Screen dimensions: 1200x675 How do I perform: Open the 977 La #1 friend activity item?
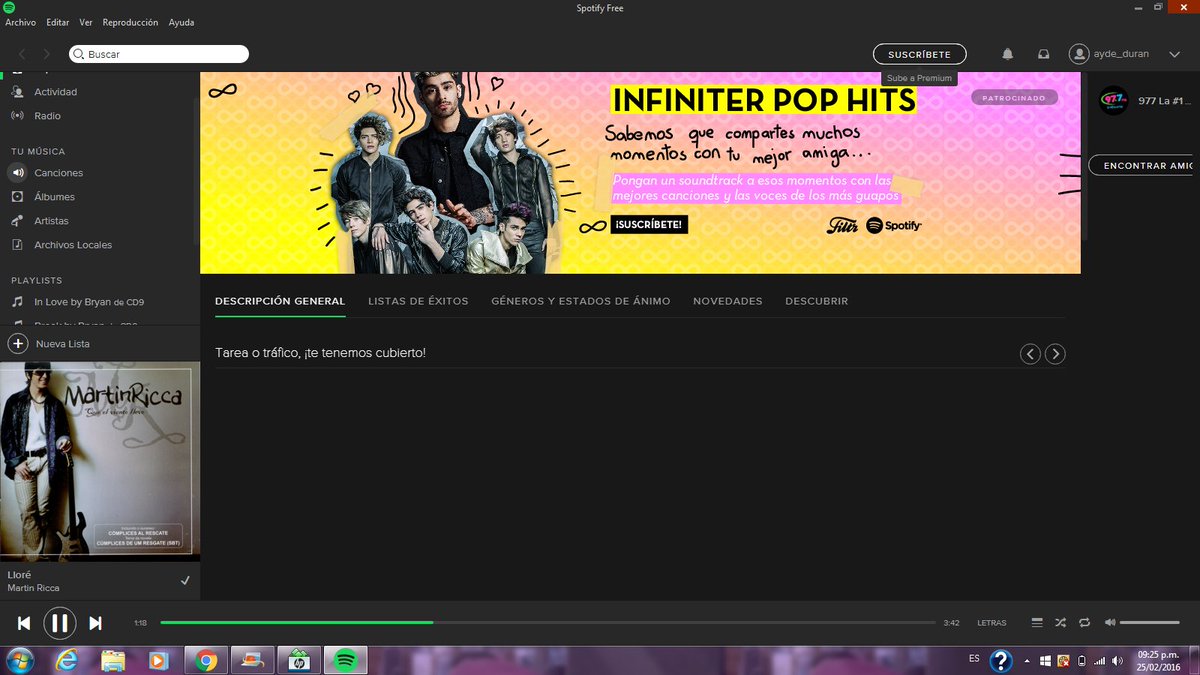click(x=1146, y=100)
